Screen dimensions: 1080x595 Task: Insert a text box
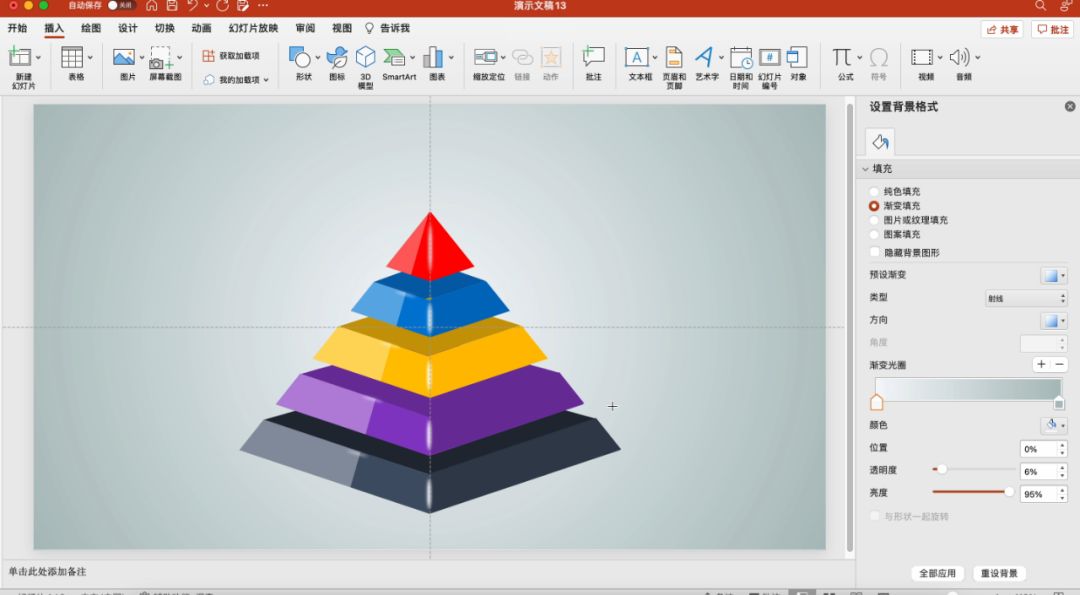tap(638, 59)
